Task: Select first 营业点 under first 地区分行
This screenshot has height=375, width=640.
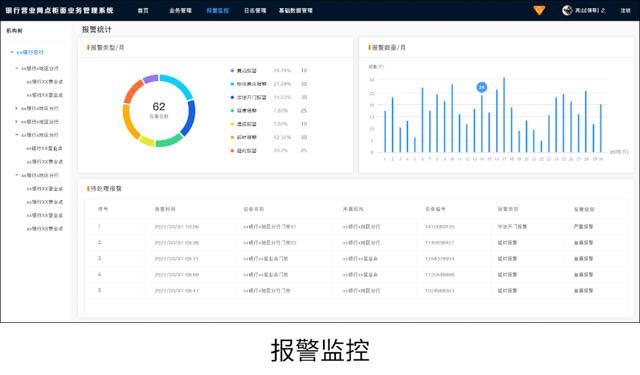Action: click(44, 82)
